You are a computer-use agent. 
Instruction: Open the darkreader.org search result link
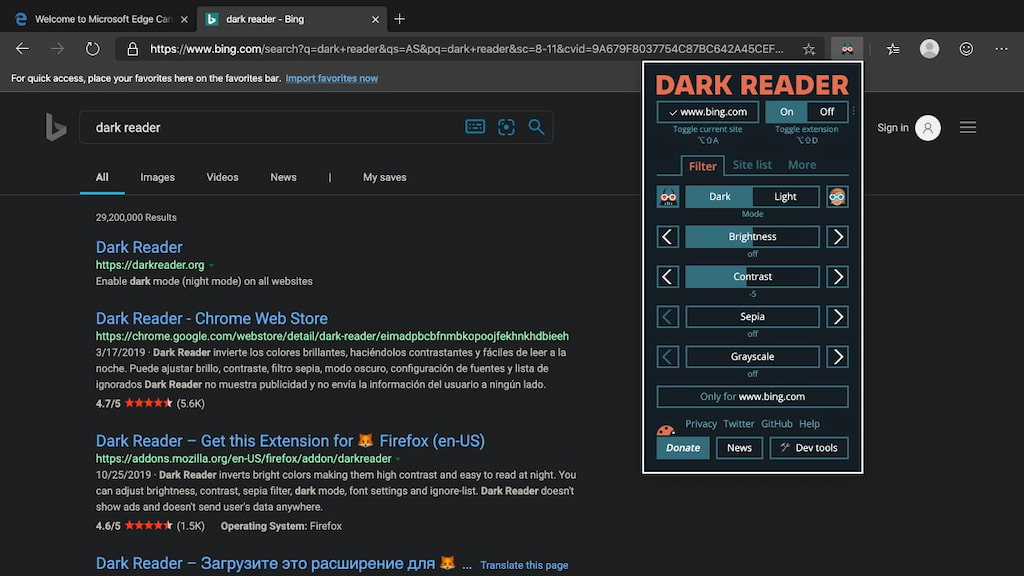[139, 247]
